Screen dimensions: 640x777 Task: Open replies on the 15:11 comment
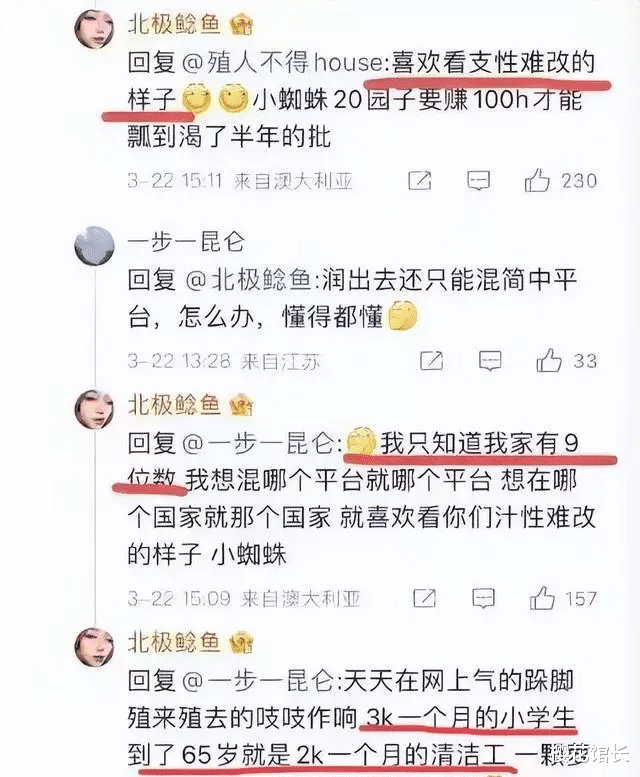[479, 181]
